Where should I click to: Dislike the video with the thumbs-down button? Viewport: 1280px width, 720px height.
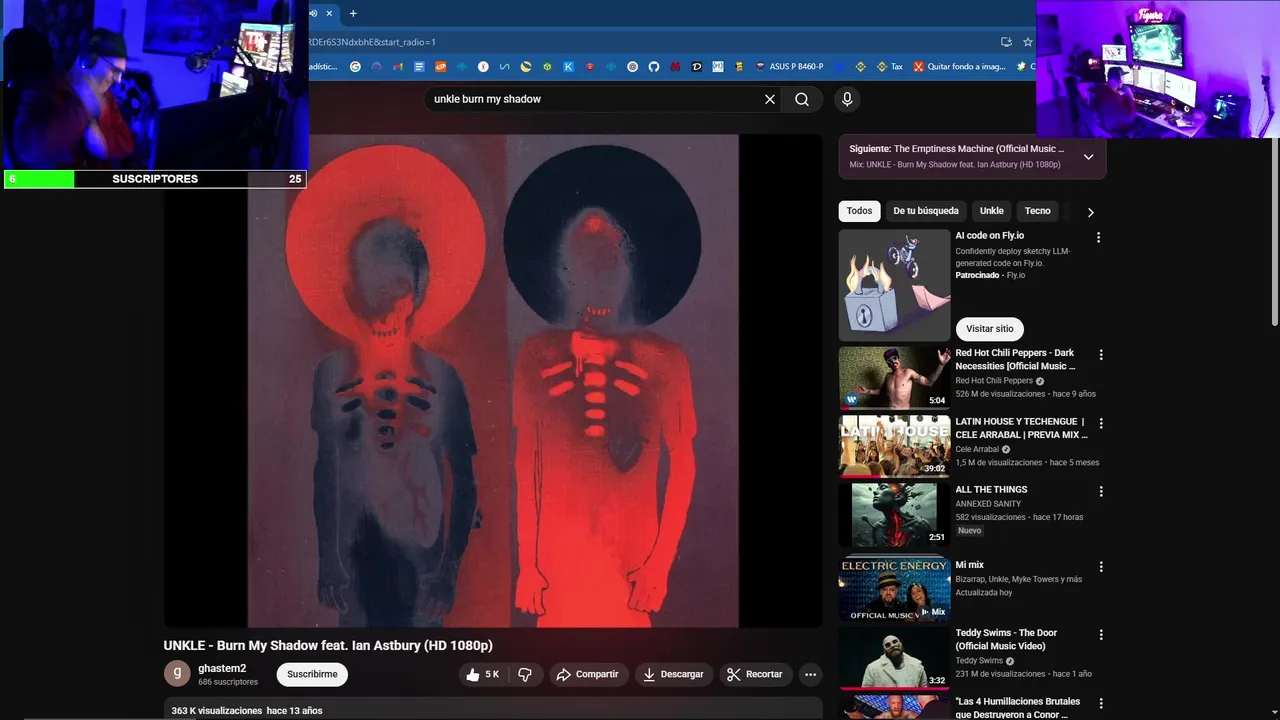(x=525, y=675)
